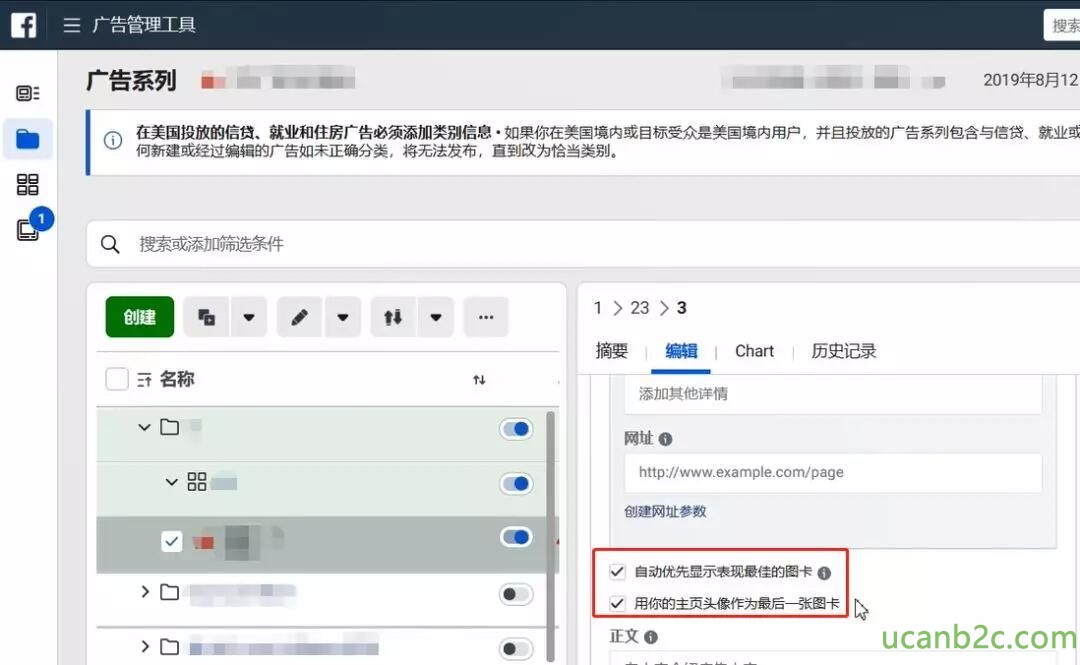Click the column settings icon left of 名称
This screenshot has height=665, width=1080.
pos(144,380)
